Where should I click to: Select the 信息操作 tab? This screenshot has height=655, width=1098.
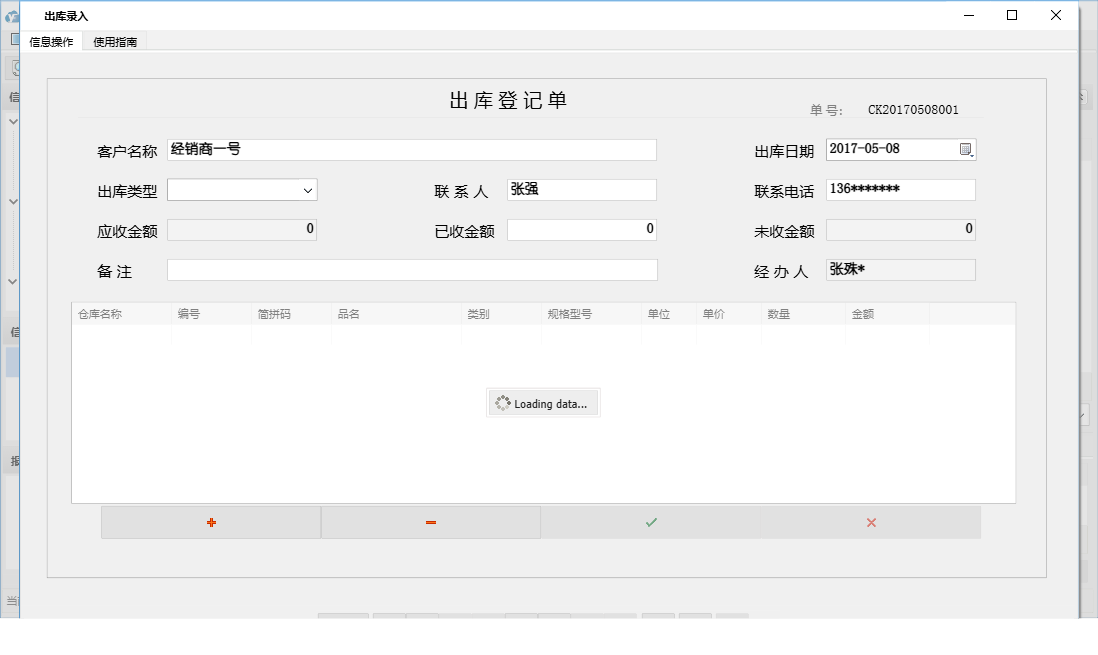50,42
